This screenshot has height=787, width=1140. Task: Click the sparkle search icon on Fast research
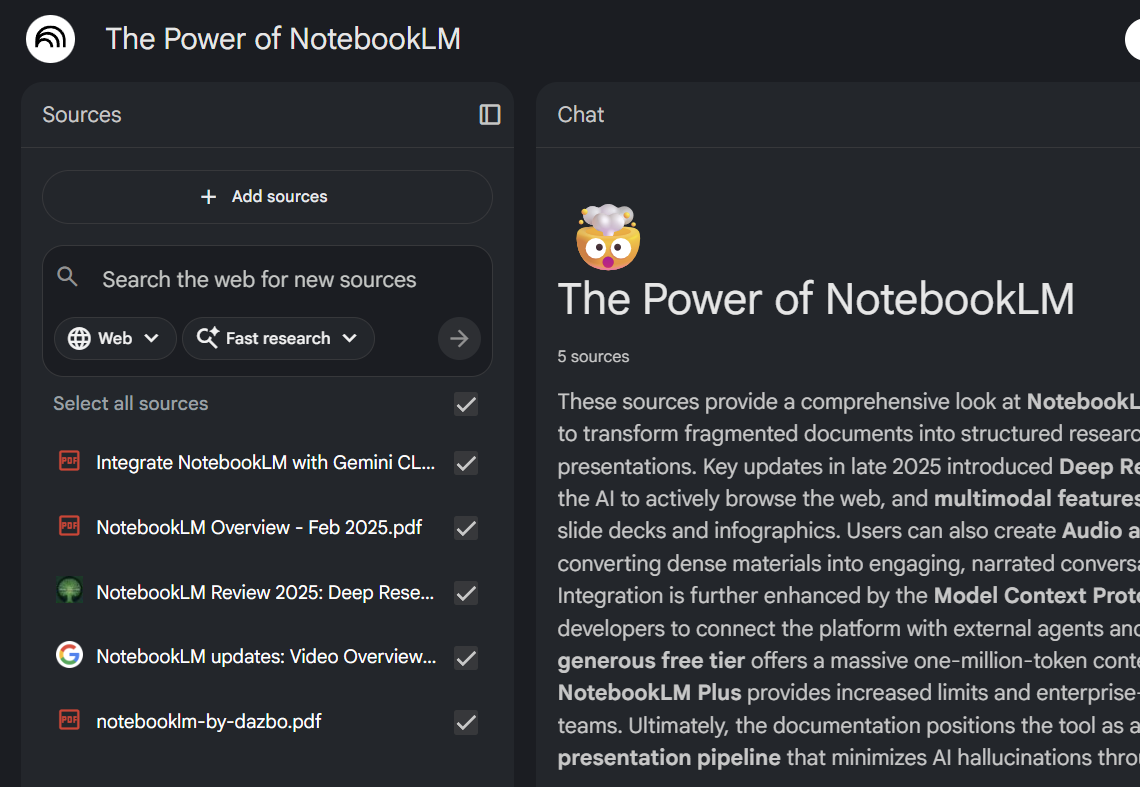click(207, 337)
